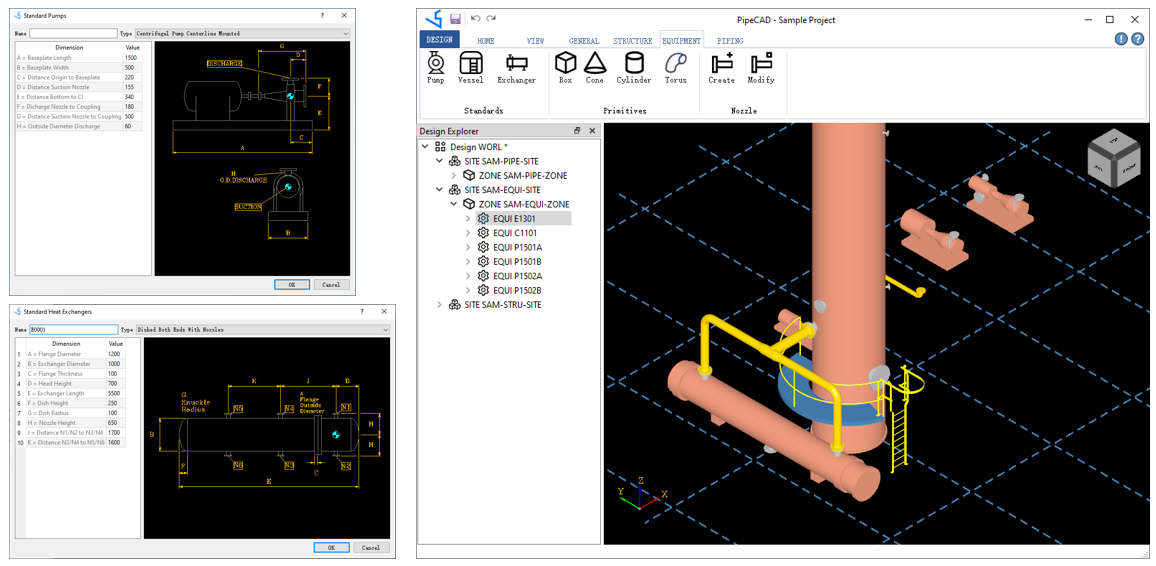Choose the Torus primitive icon
The image size is (1156, 566).
tap(676, 66)
